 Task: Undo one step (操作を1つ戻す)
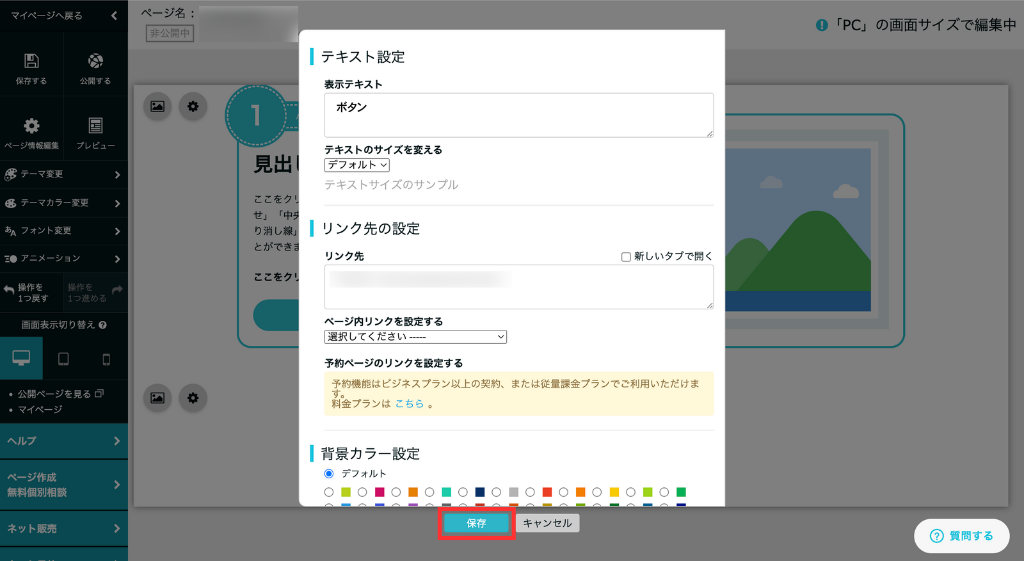31,292
